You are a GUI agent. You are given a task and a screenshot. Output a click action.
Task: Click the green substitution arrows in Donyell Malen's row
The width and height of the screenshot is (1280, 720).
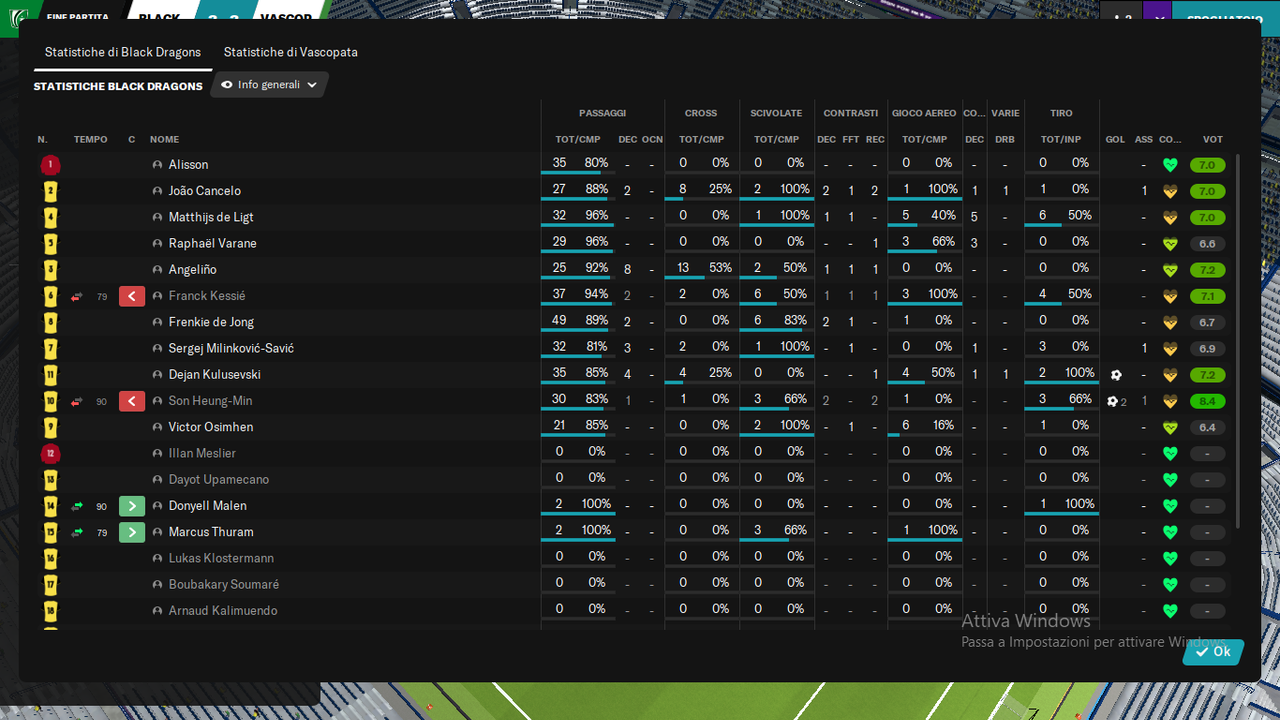pos(77,506)
